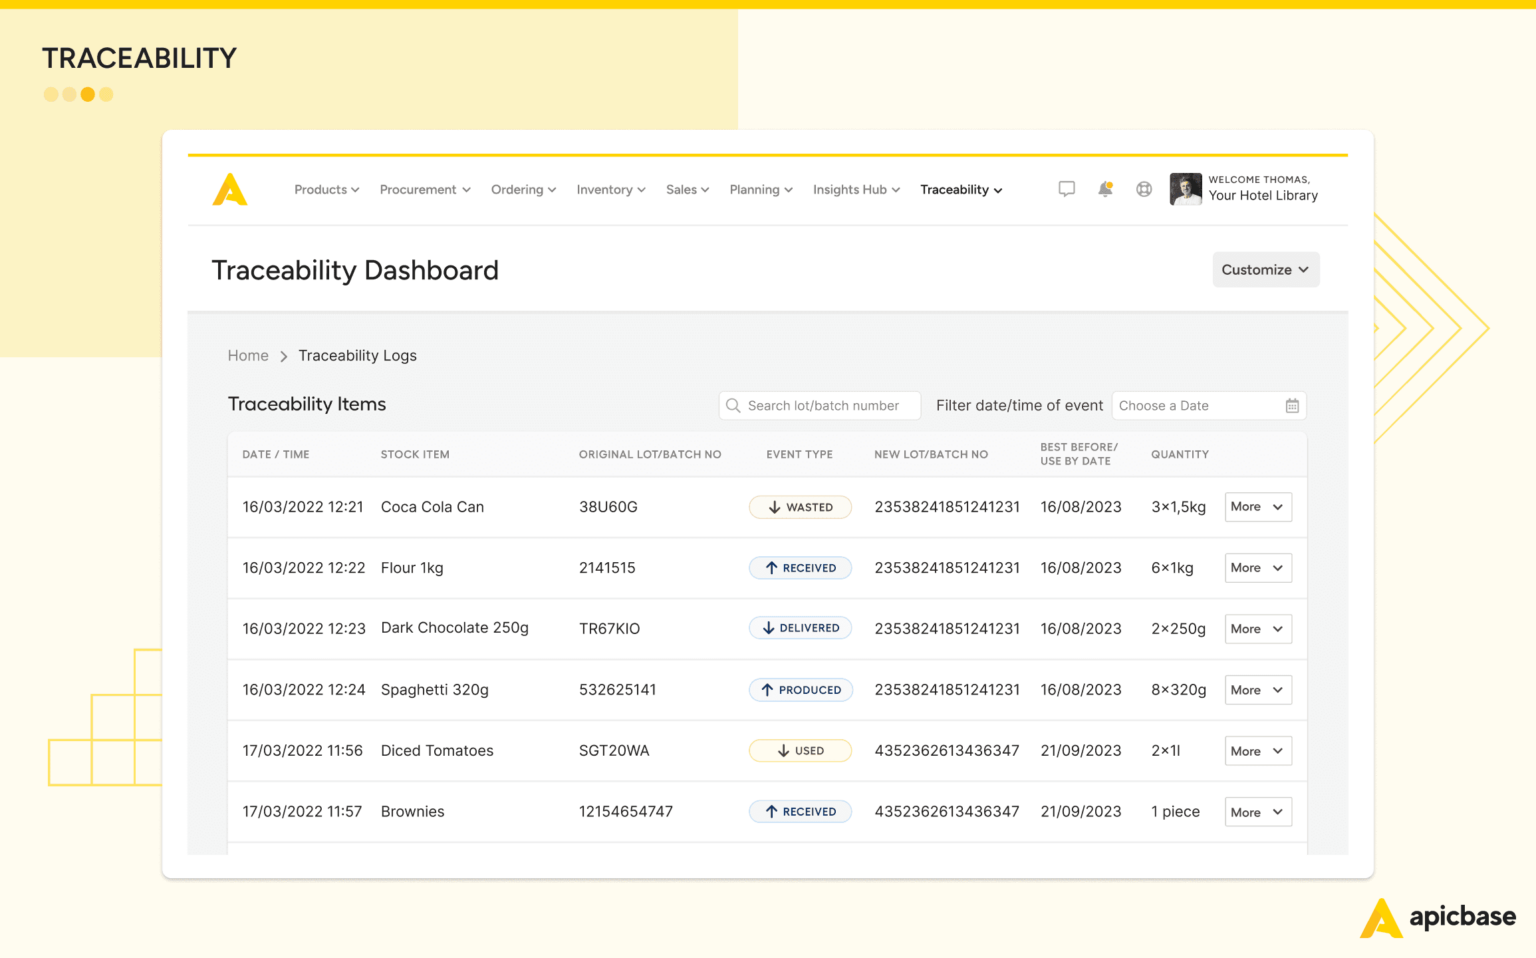This screenshot has height=958, width=1536.
Task: Open the chat messages icon
Action: pyautogui.click(x=1066, y=188)
